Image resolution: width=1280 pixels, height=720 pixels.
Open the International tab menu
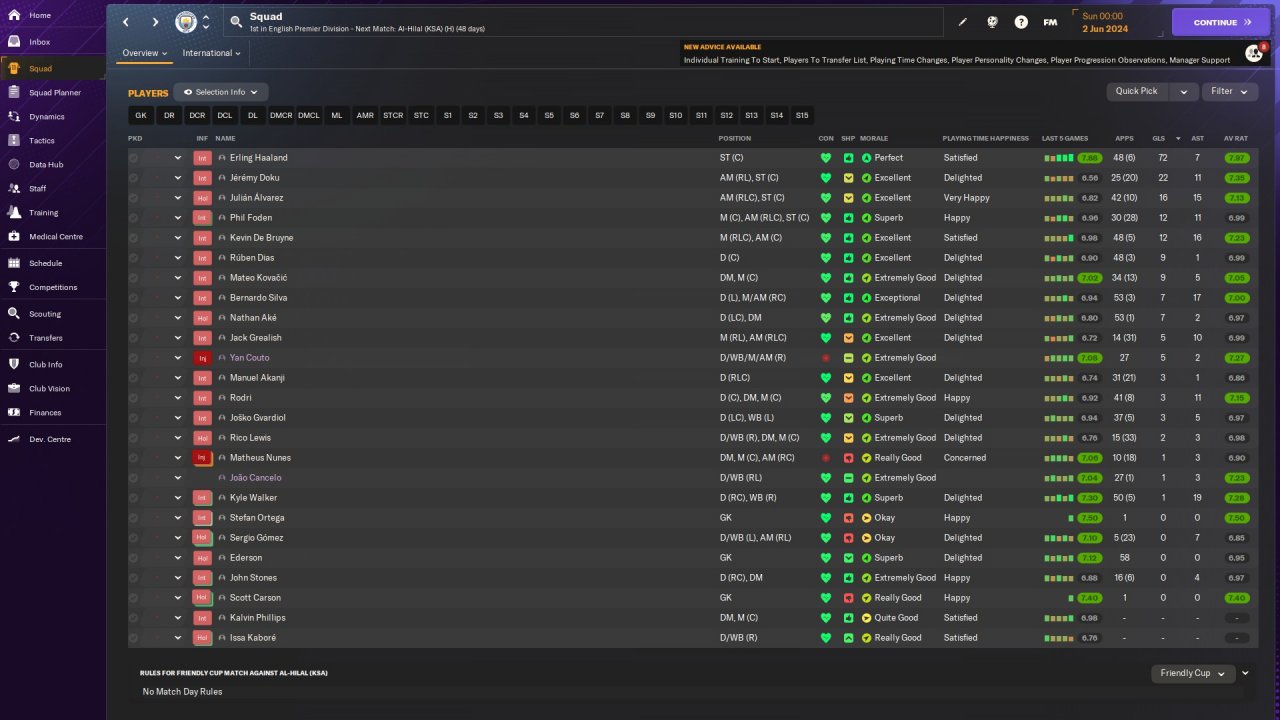pos(212,53)
